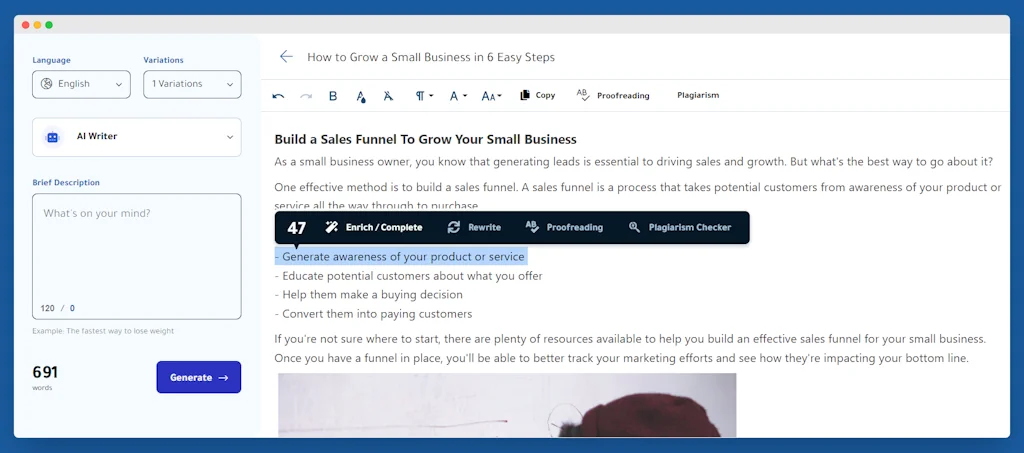This screenshot has height=453, width=1024.
Task: Expand the paragraph format dropdown
Action: tap(424, 96)
